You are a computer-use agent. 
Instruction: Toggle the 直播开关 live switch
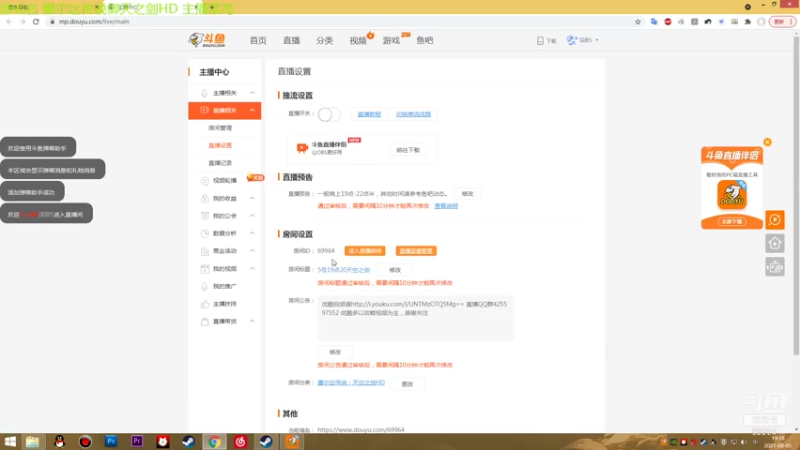tap(329, 114)
